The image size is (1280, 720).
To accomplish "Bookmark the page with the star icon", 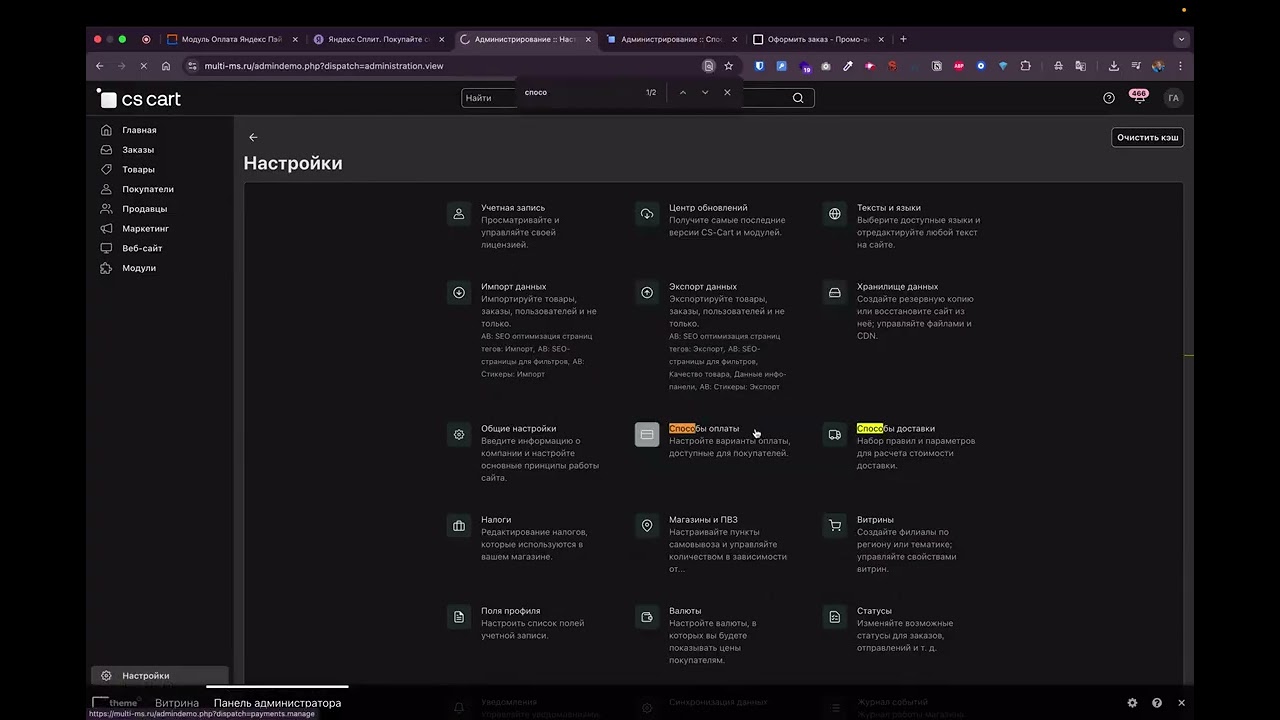I will tap(728, 66).
